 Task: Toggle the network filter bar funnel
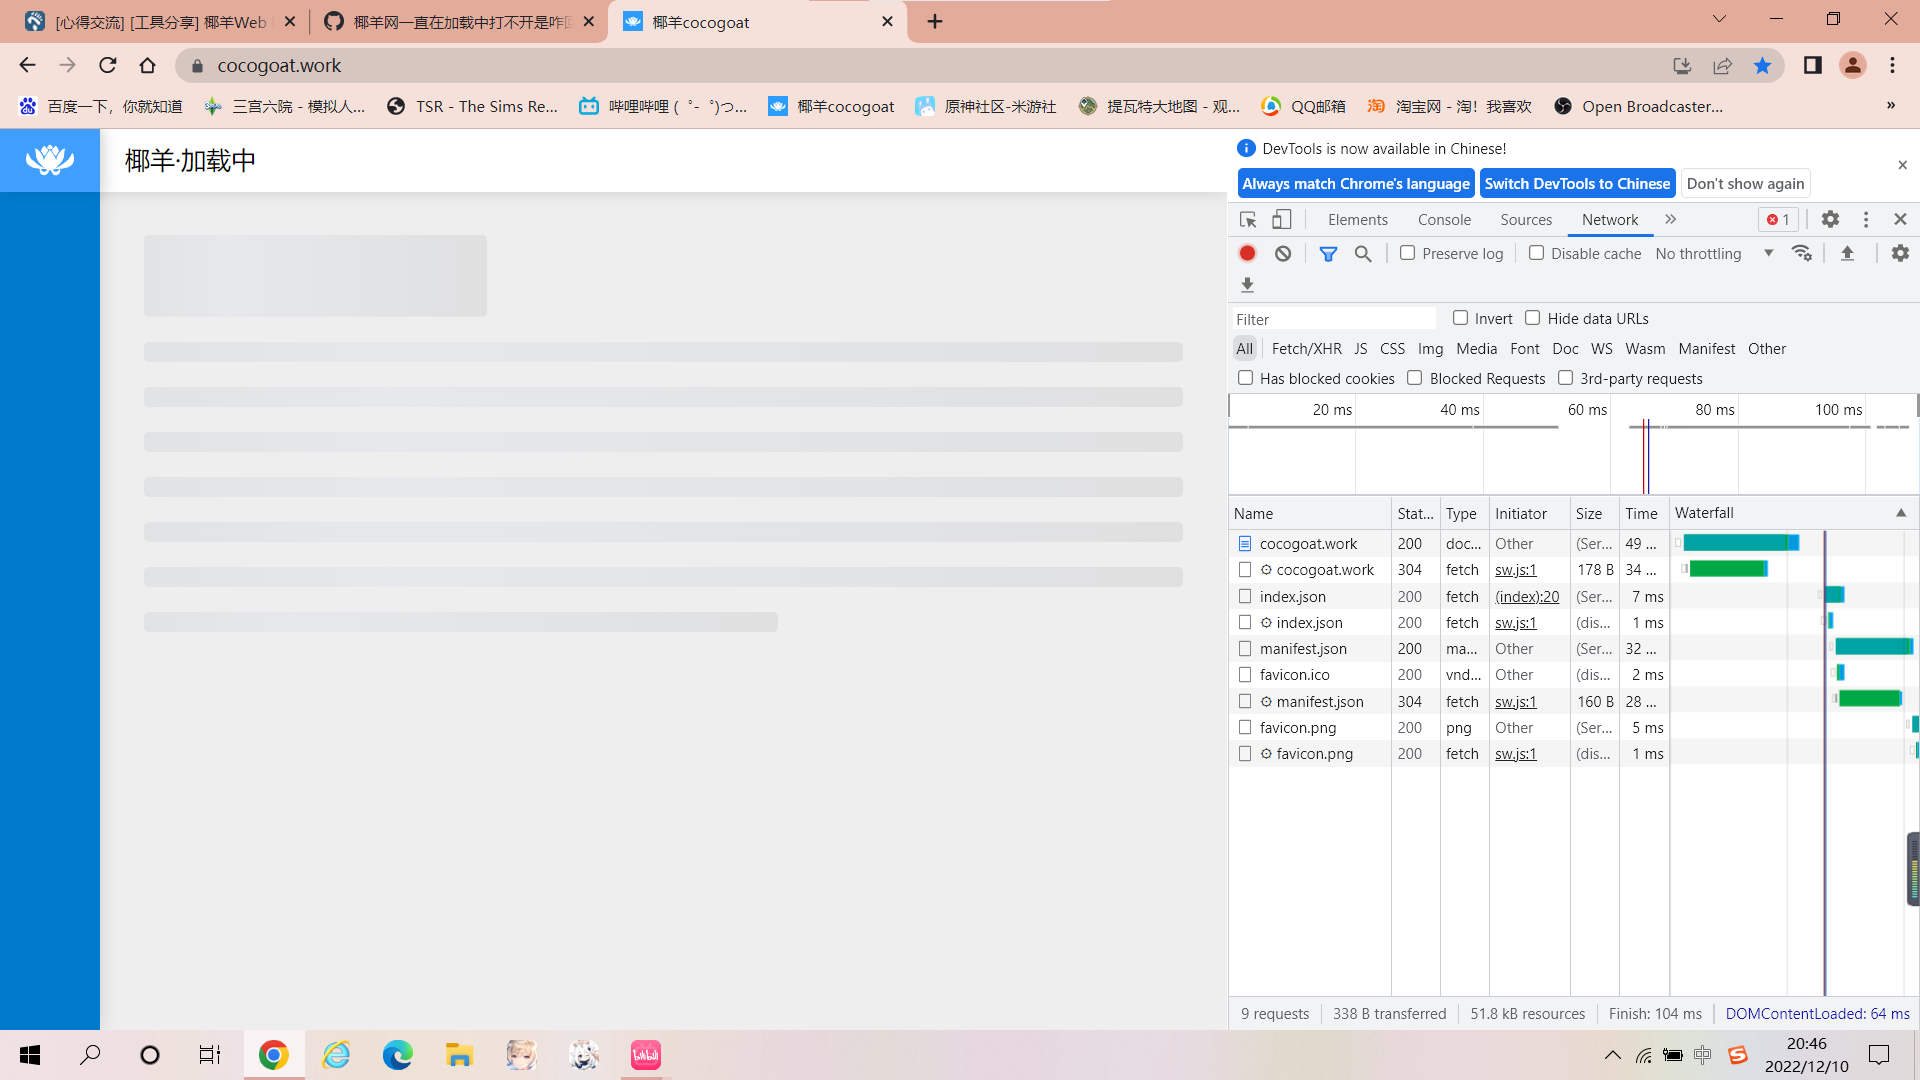pos(1329,253)
